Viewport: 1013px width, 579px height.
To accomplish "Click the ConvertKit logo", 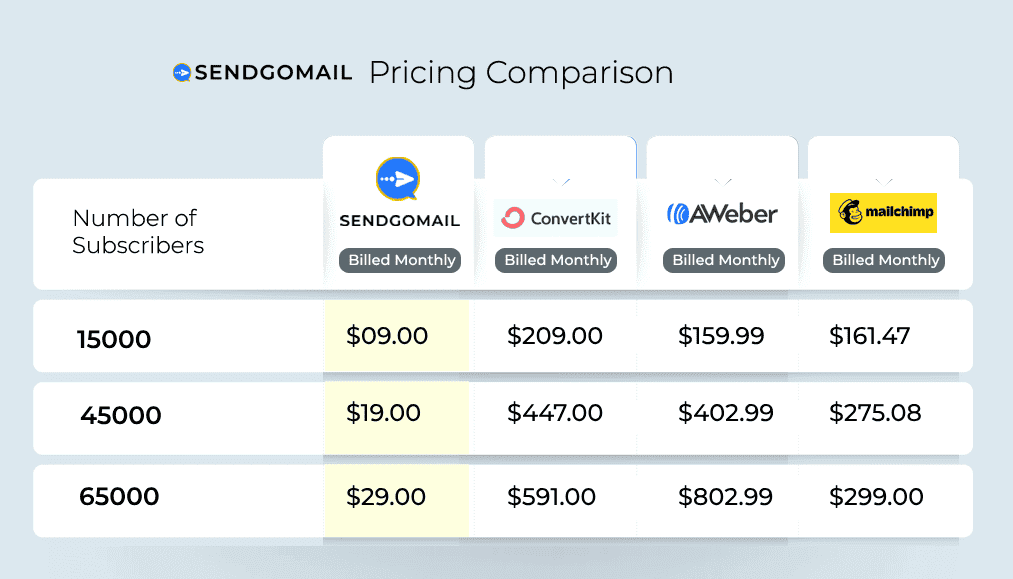I will (556, 217).
